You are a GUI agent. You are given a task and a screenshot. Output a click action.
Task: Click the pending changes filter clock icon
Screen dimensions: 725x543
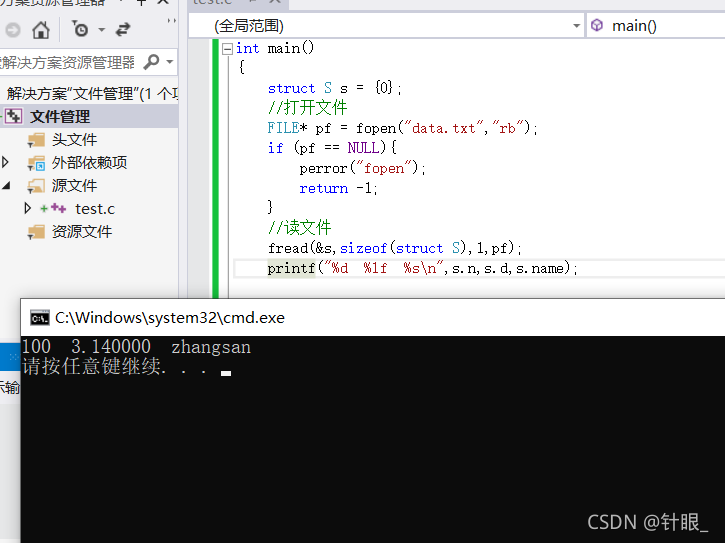point(80,29)
